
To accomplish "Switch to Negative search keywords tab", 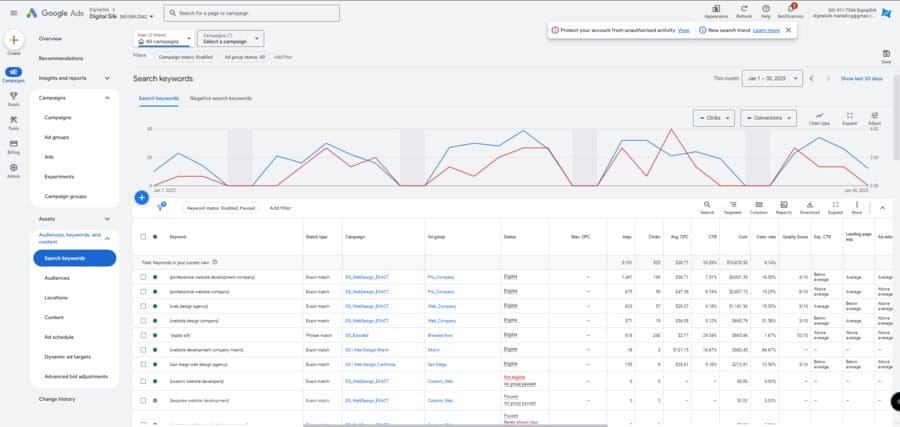I will coord(221,98).
